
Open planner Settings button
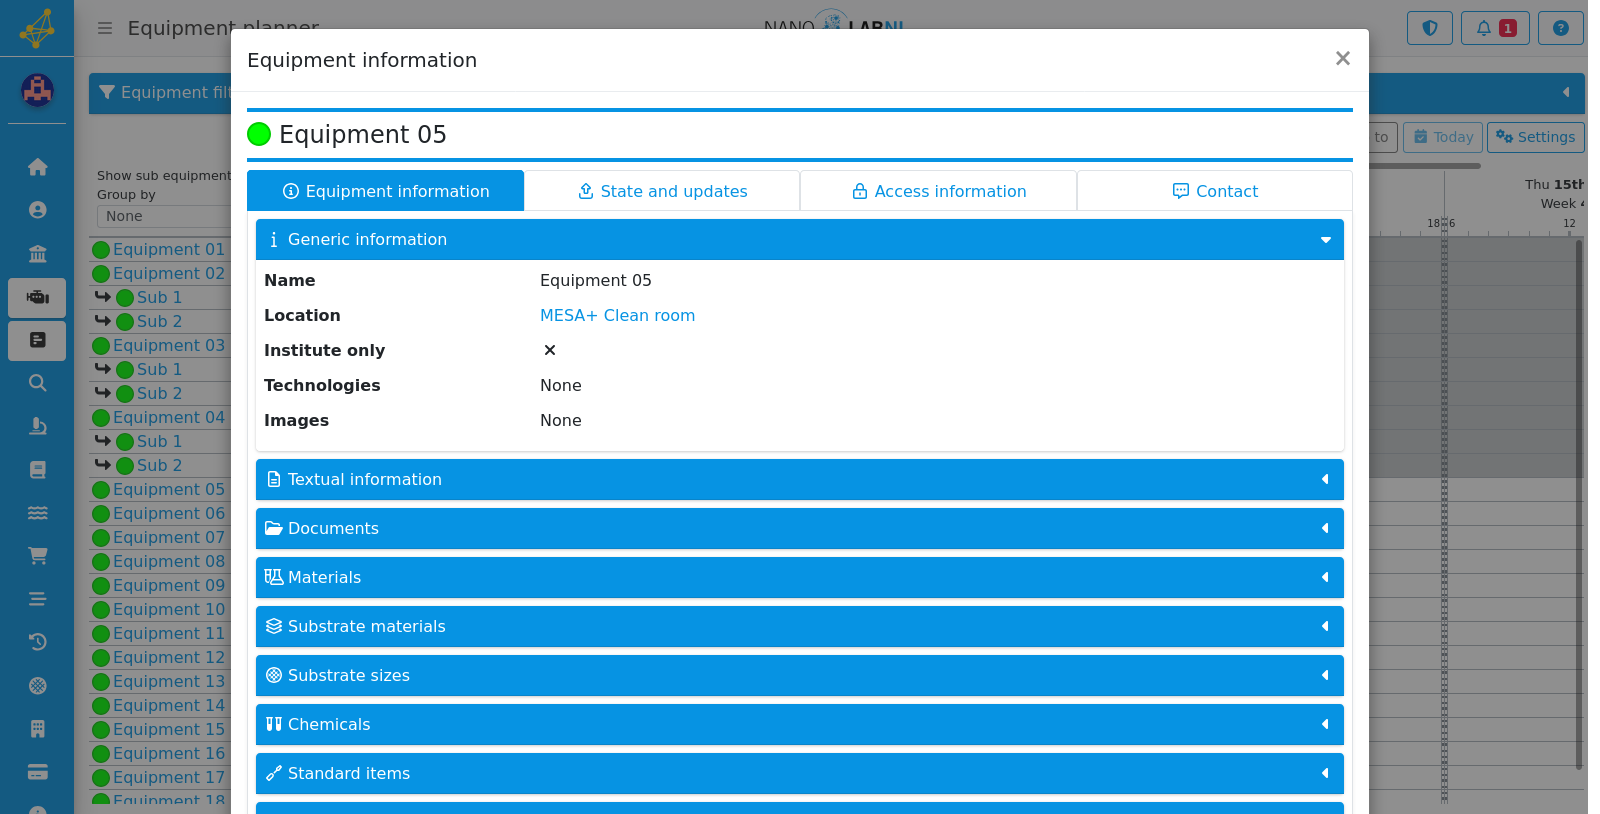1536,137
